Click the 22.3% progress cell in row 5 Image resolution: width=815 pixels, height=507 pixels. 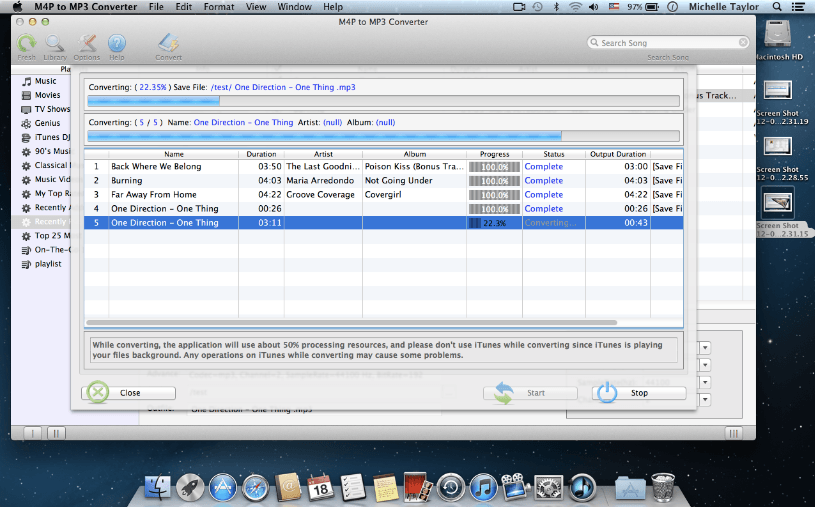click(494, 223)
